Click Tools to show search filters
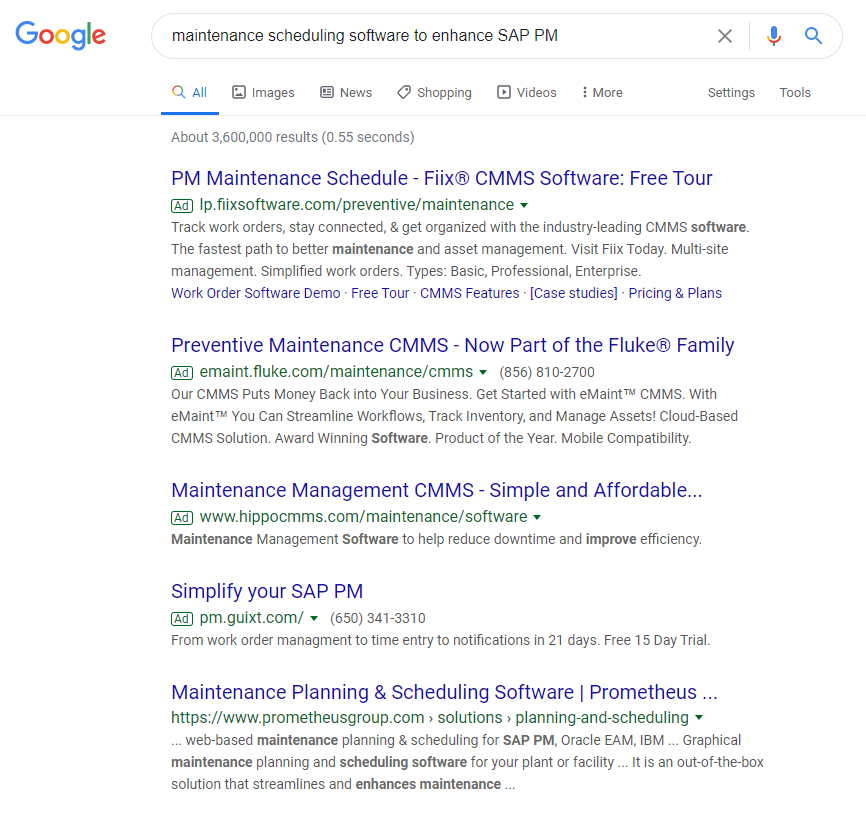866x813 pixels. (795, 92)
